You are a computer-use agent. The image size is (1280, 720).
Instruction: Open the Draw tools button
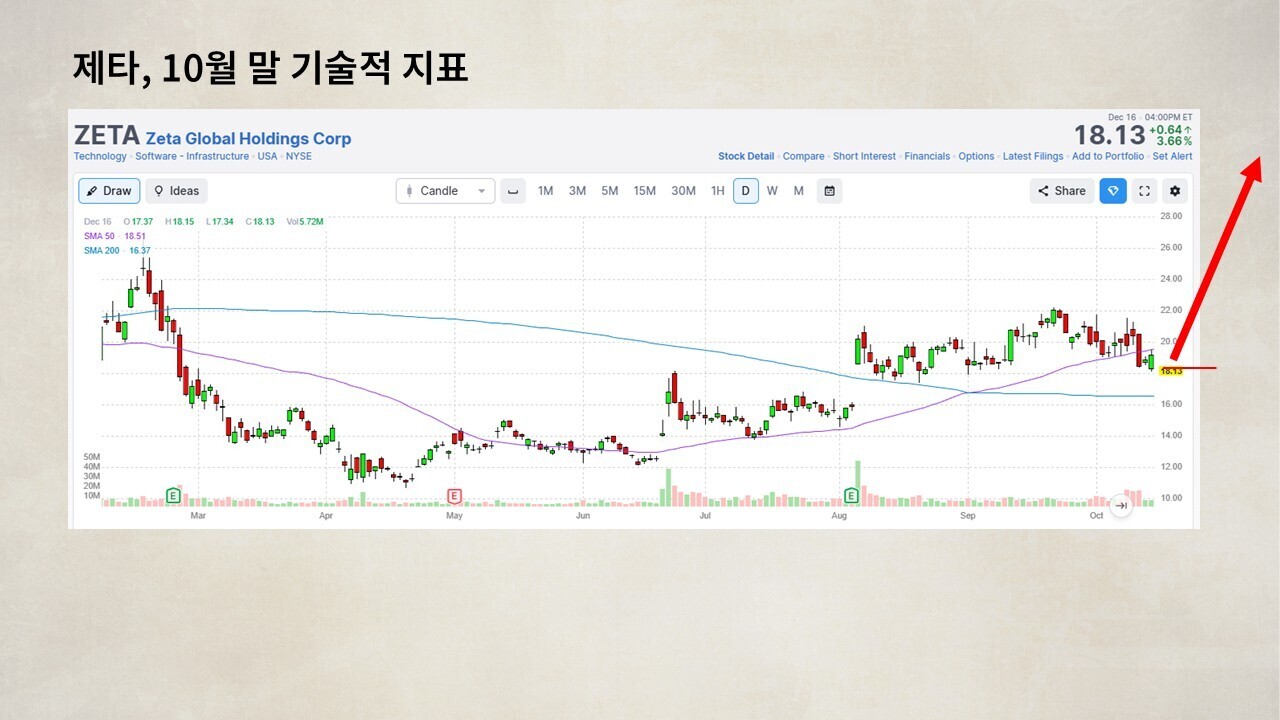109,191
